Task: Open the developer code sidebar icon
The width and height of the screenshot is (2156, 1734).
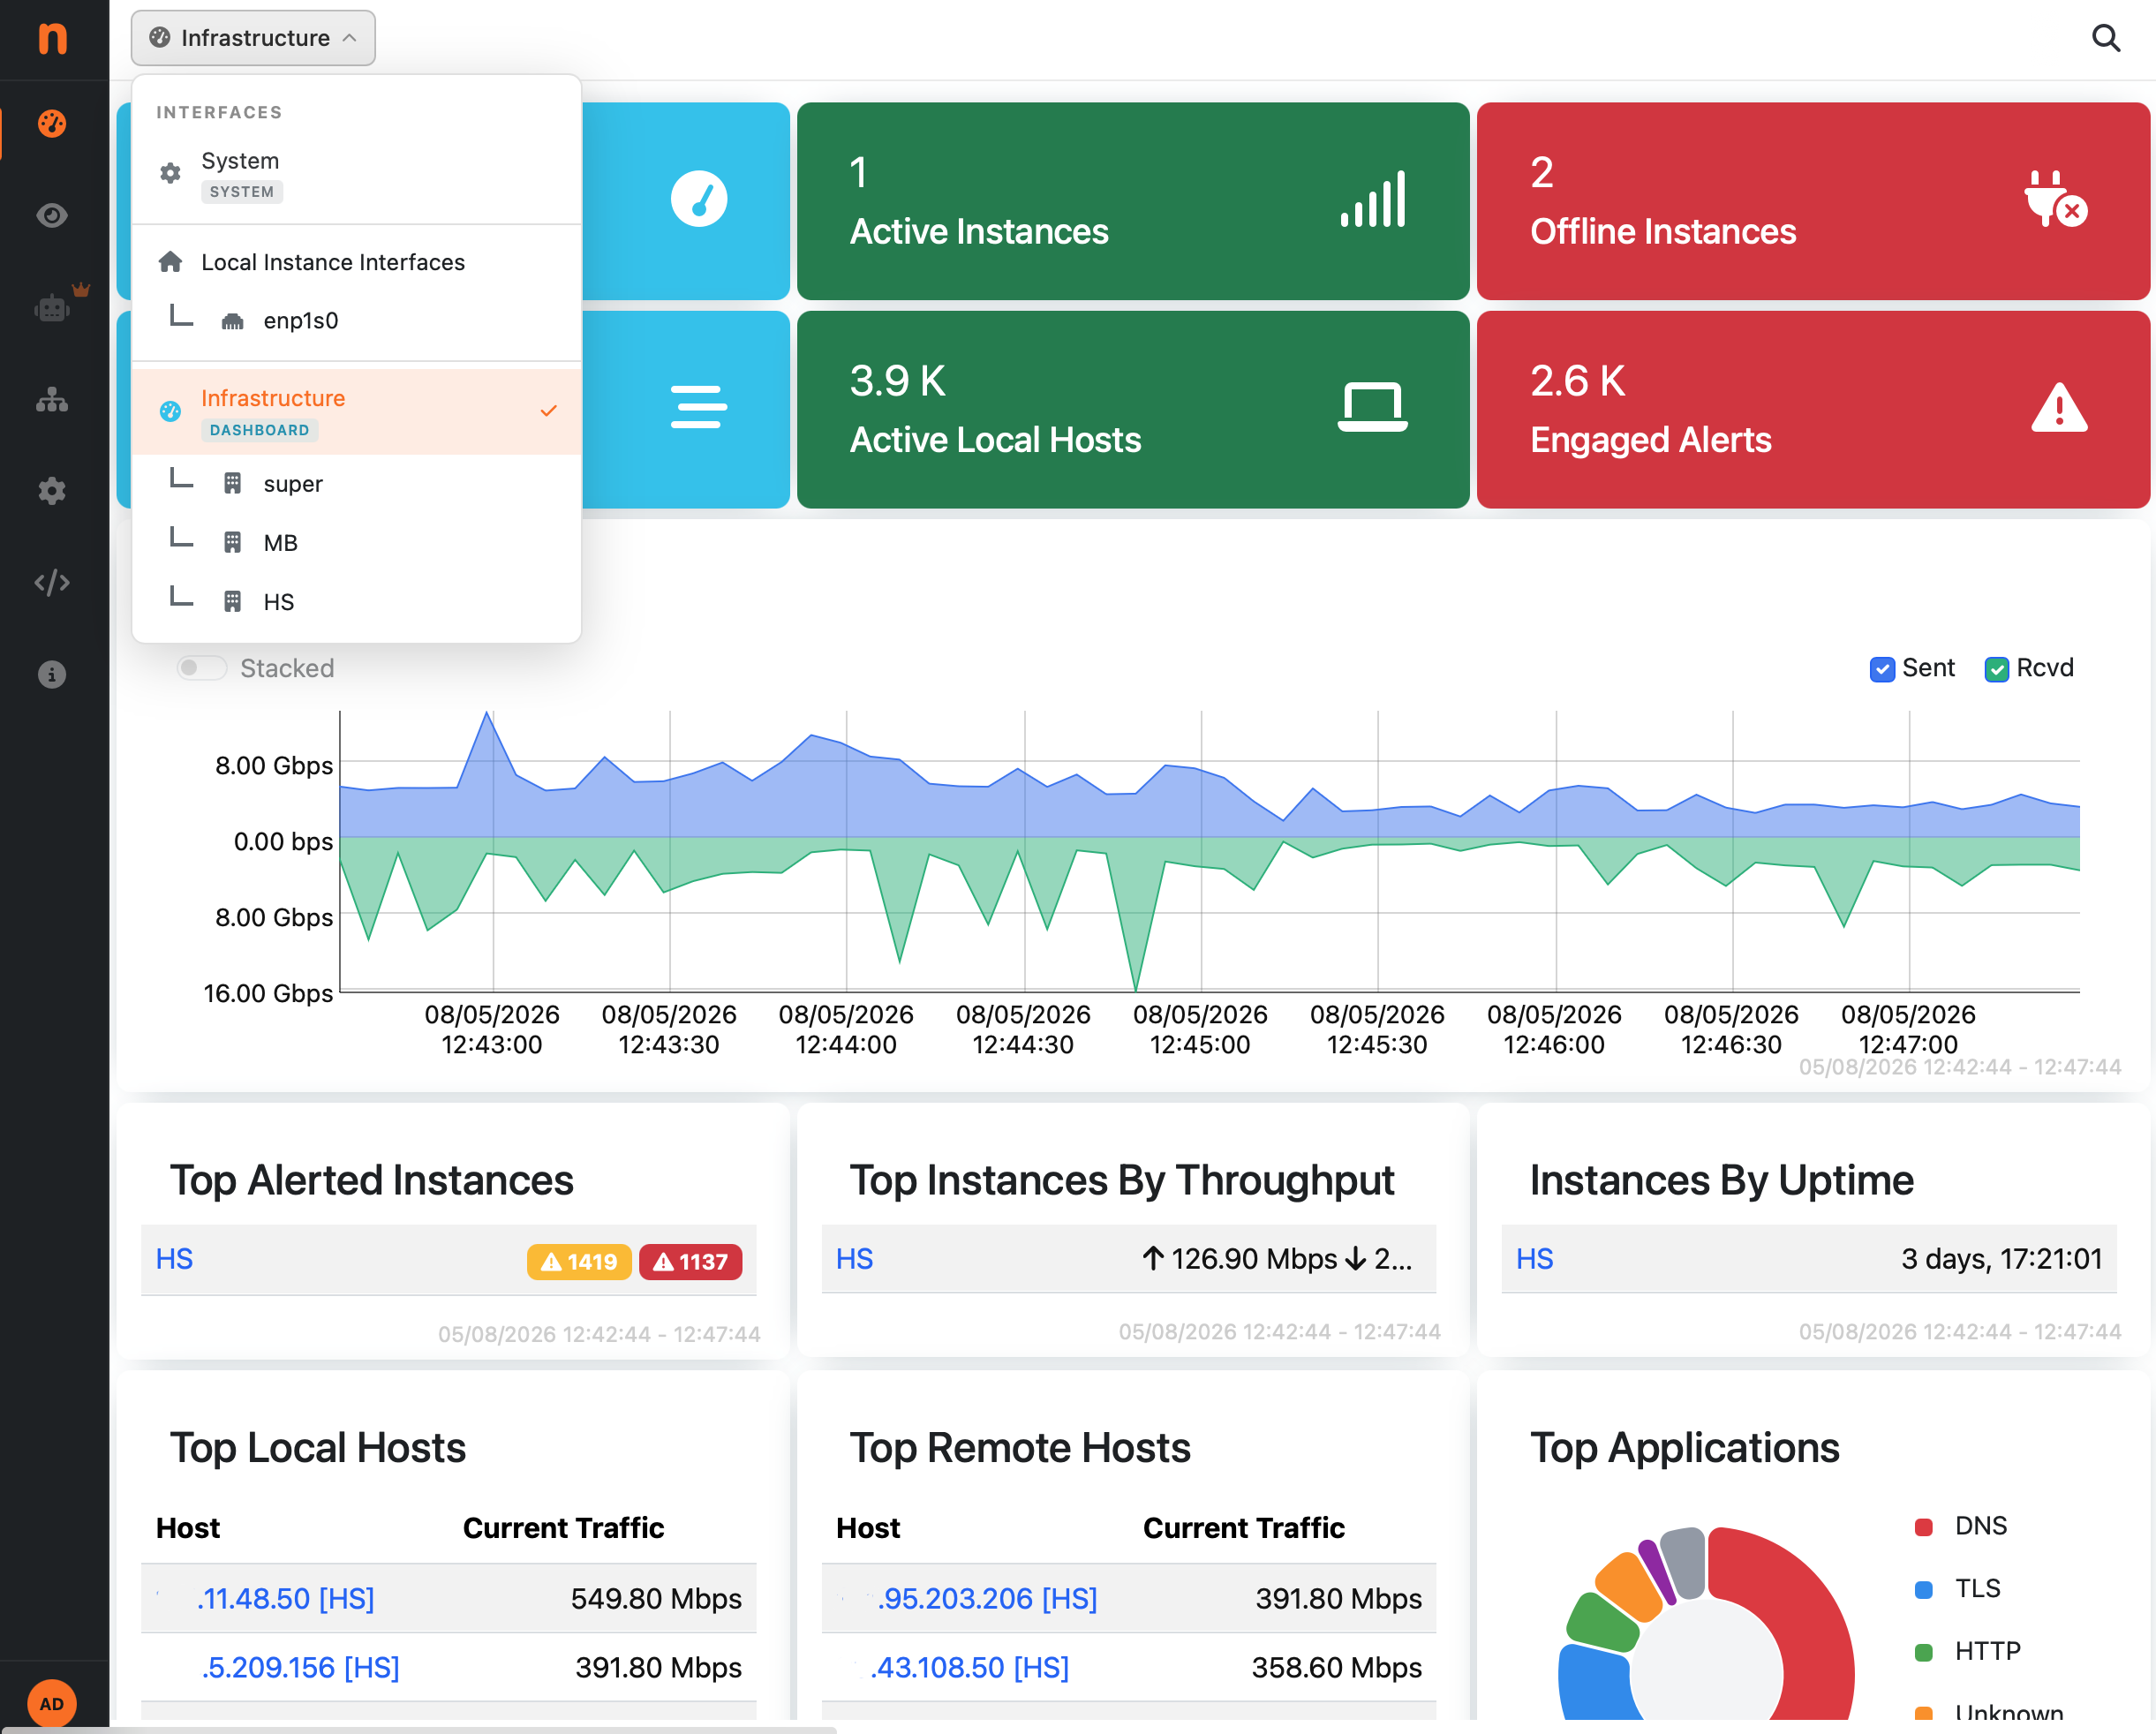Action: pos(52,582)
